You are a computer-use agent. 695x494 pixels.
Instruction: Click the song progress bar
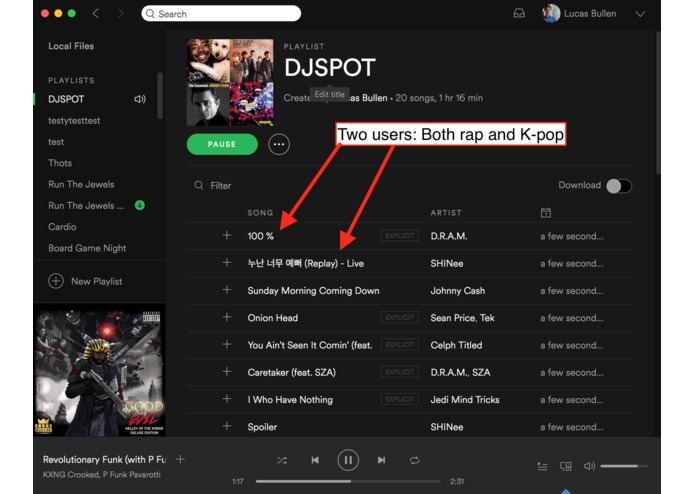coord(348,481)
